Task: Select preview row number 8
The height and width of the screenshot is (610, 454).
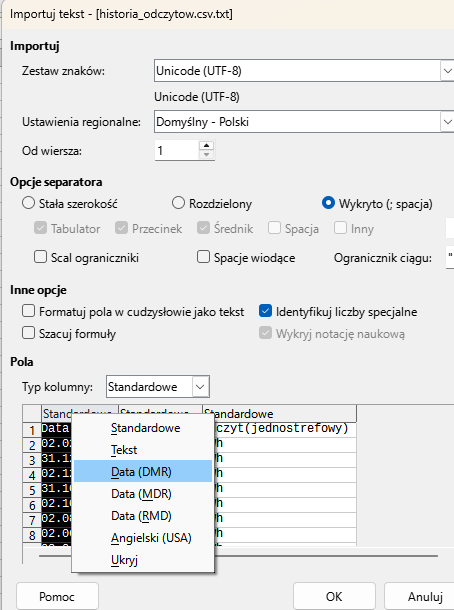Action: pos(32,536)
